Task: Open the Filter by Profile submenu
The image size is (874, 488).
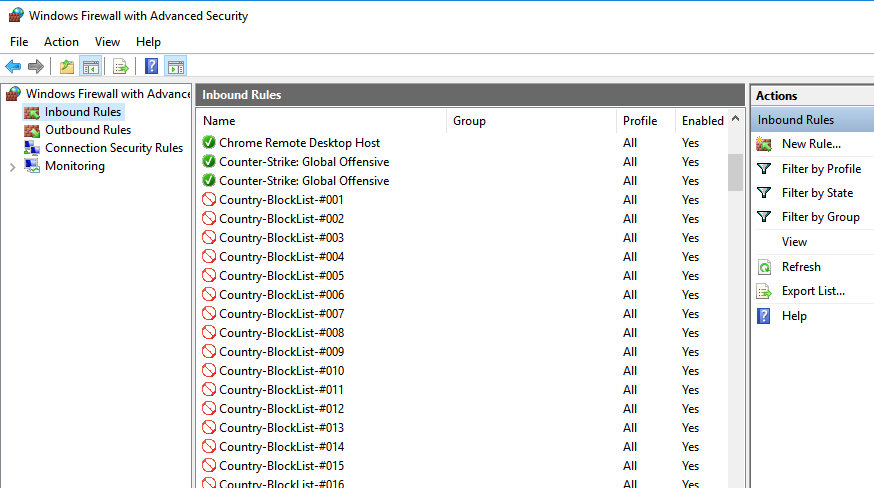Action: tap(820, 169)
